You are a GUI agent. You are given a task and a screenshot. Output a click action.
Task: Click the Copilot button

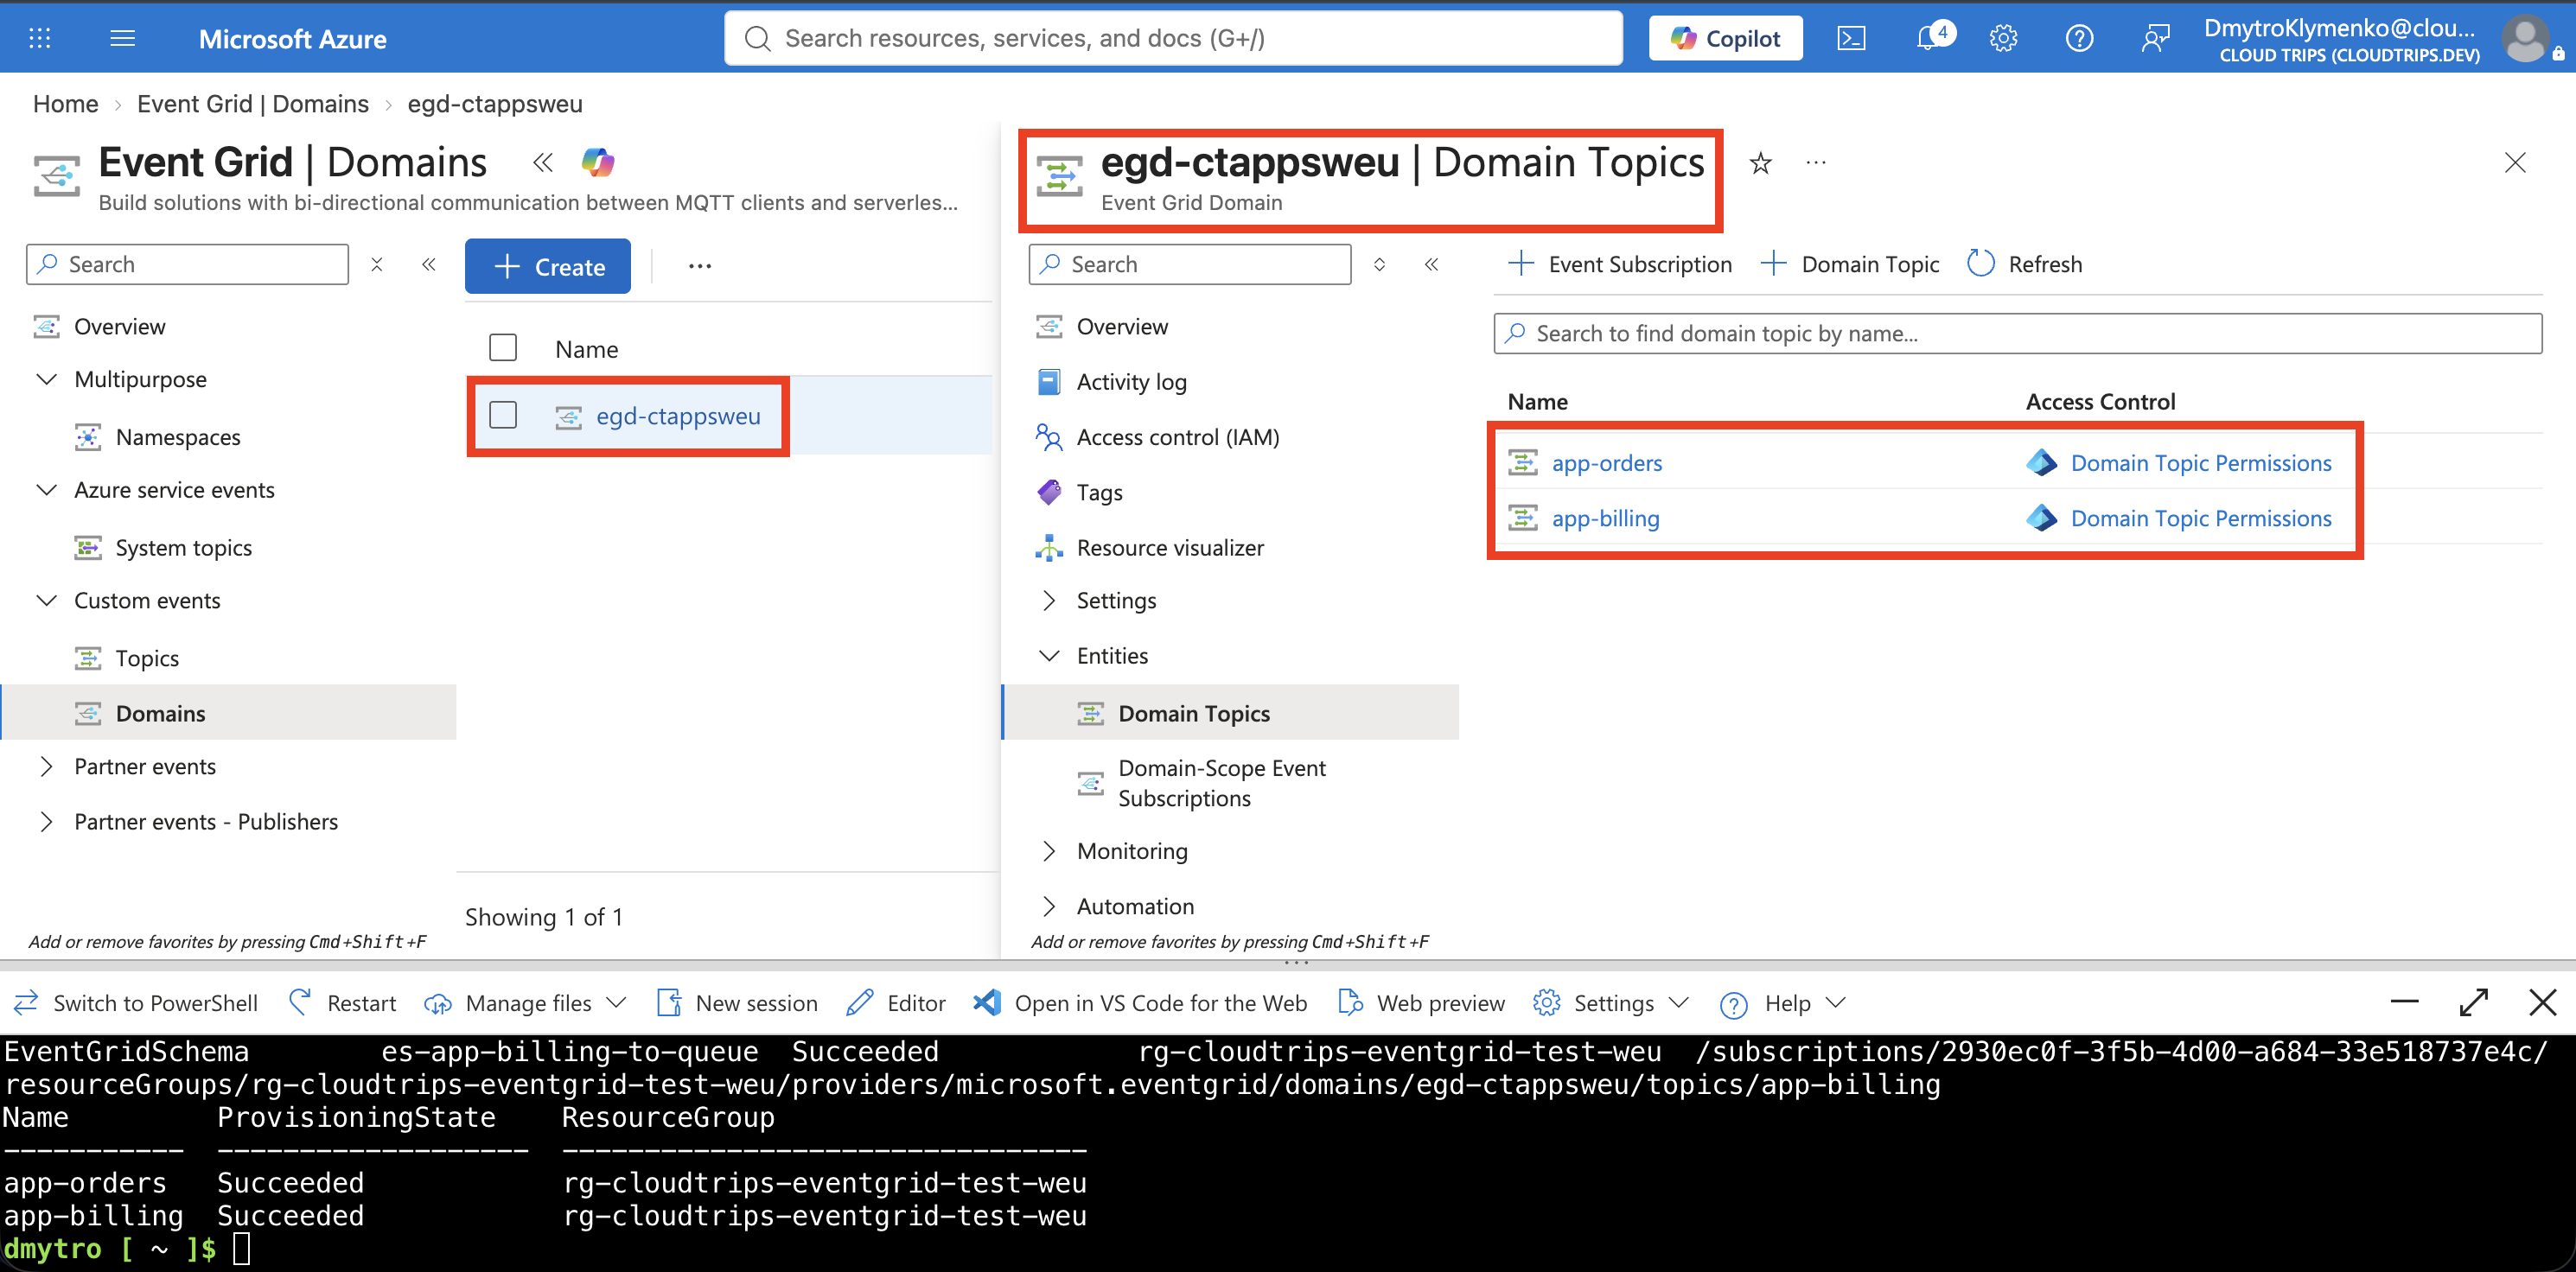click(x=1725, y=38)
